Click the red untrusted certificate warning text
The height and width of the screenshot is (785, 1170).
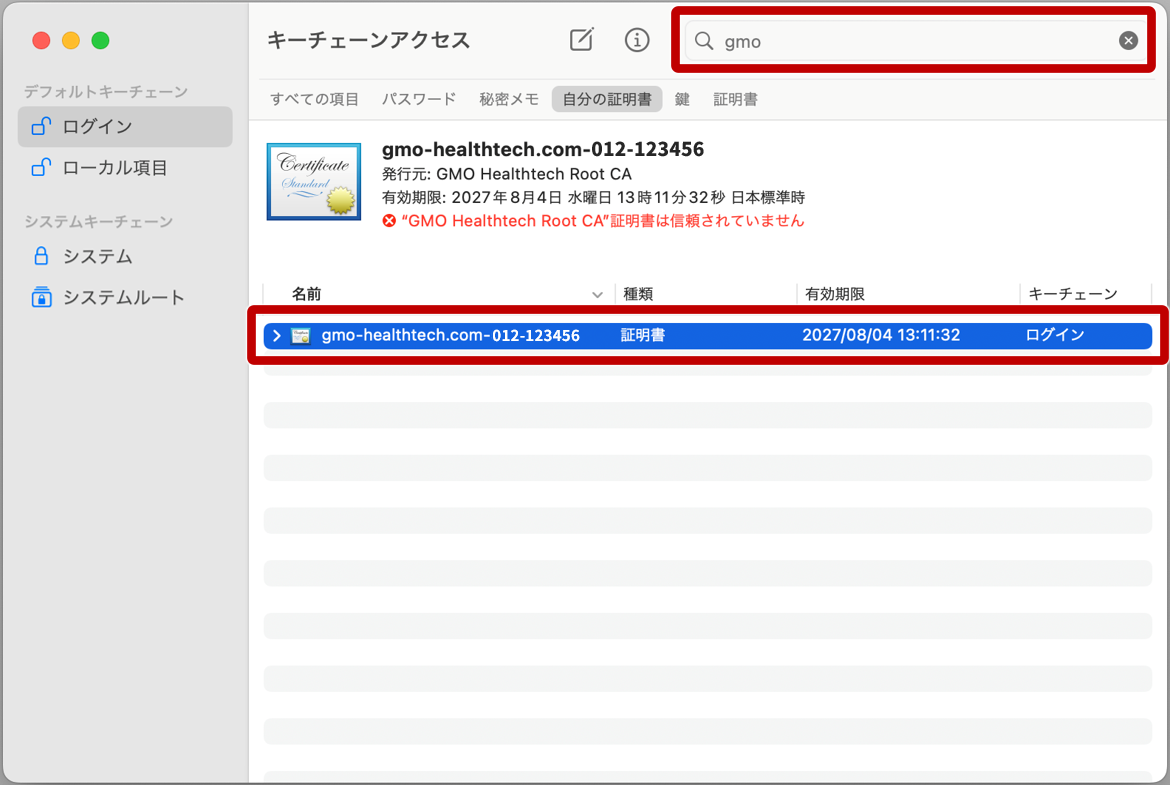(602, 221)
